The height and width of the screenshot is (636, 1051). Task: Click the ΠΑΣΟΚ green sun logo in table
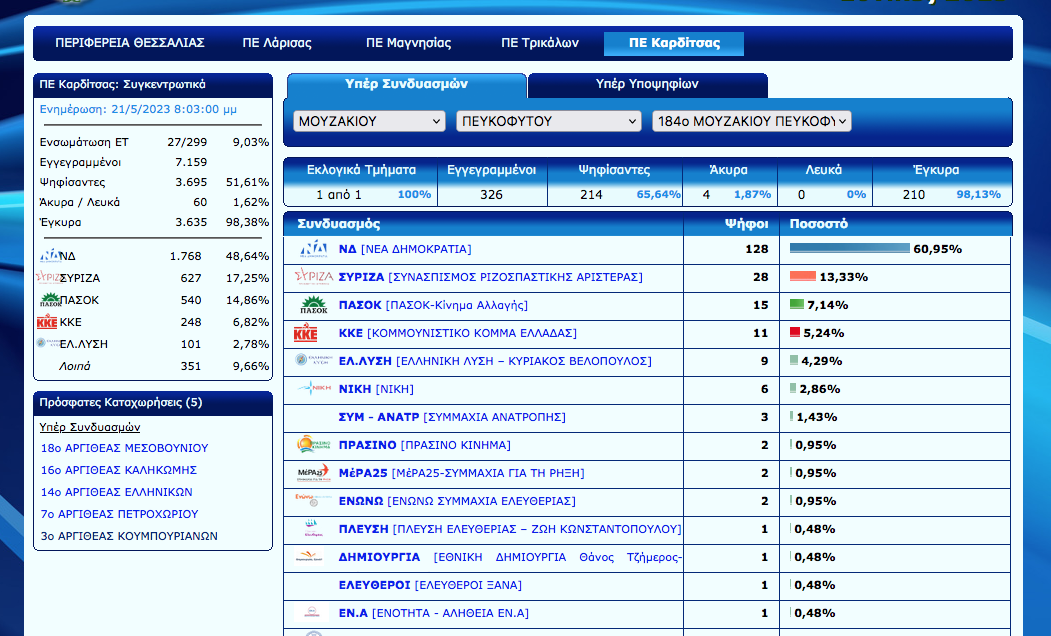(x=314, y=305)
